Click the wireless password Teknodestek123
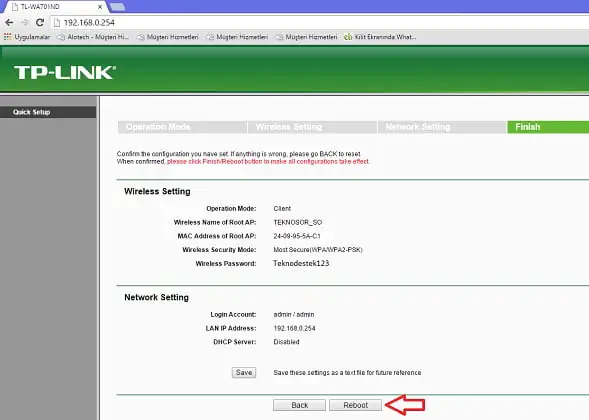589x420 pixels. [x=301, y=263]
